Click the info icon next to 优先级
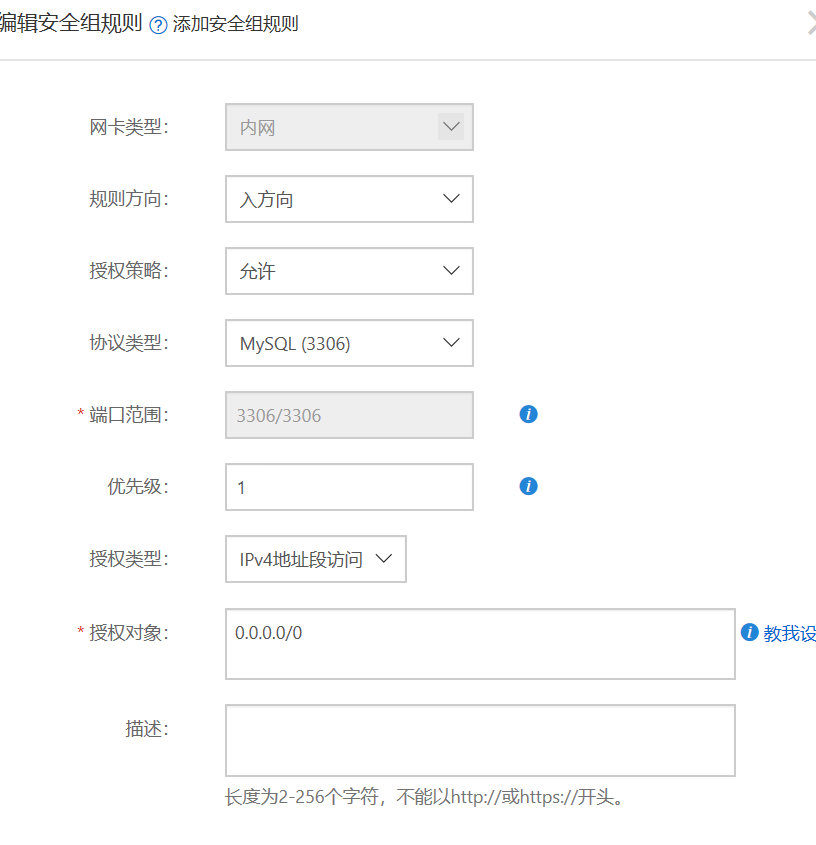 click(528, 486)
